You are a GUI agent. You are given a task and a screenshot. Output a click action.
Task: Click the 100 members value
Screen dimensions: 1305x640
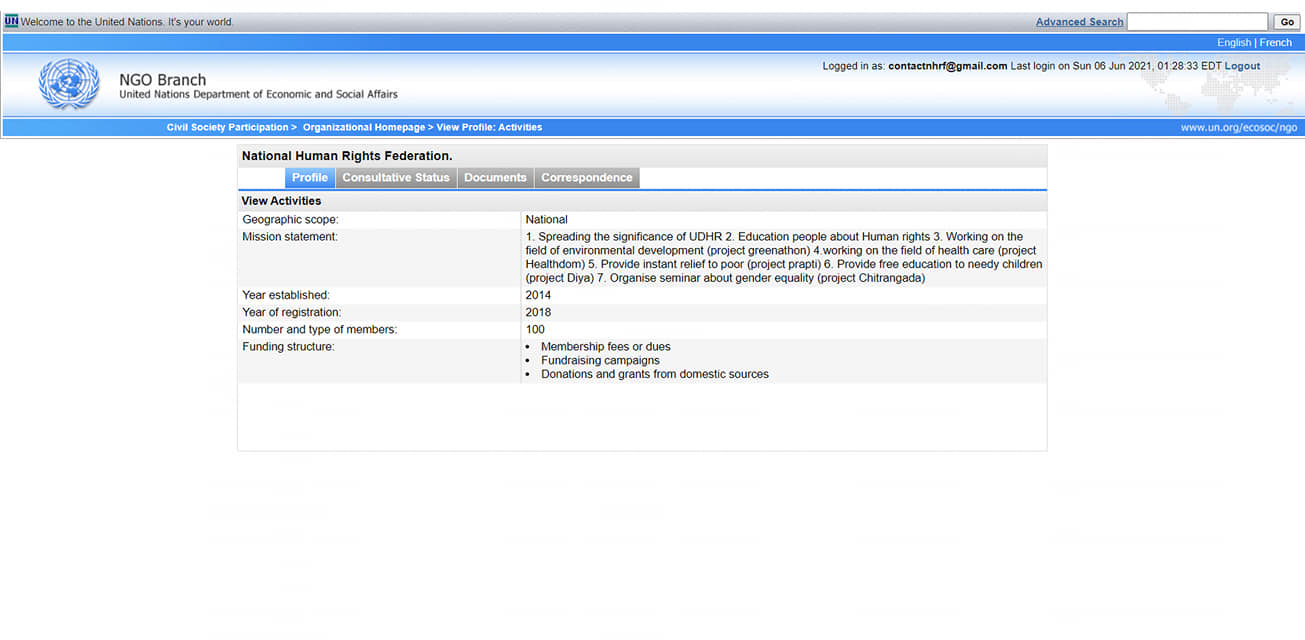(x=535, y=330)
